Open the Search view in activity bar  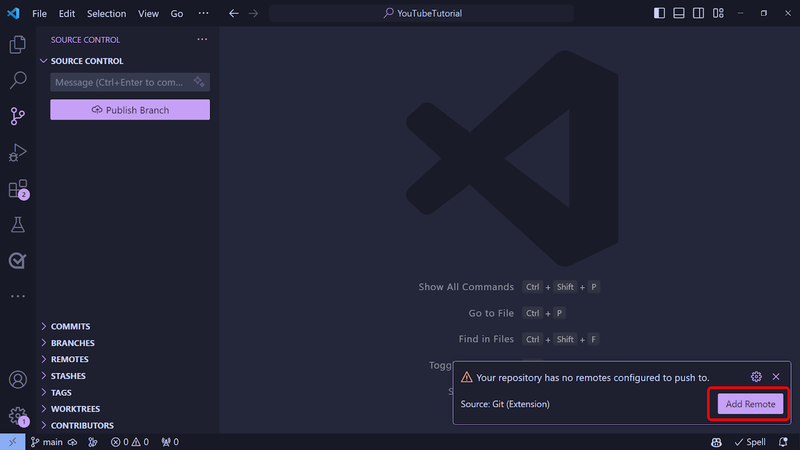click(18, 80)
